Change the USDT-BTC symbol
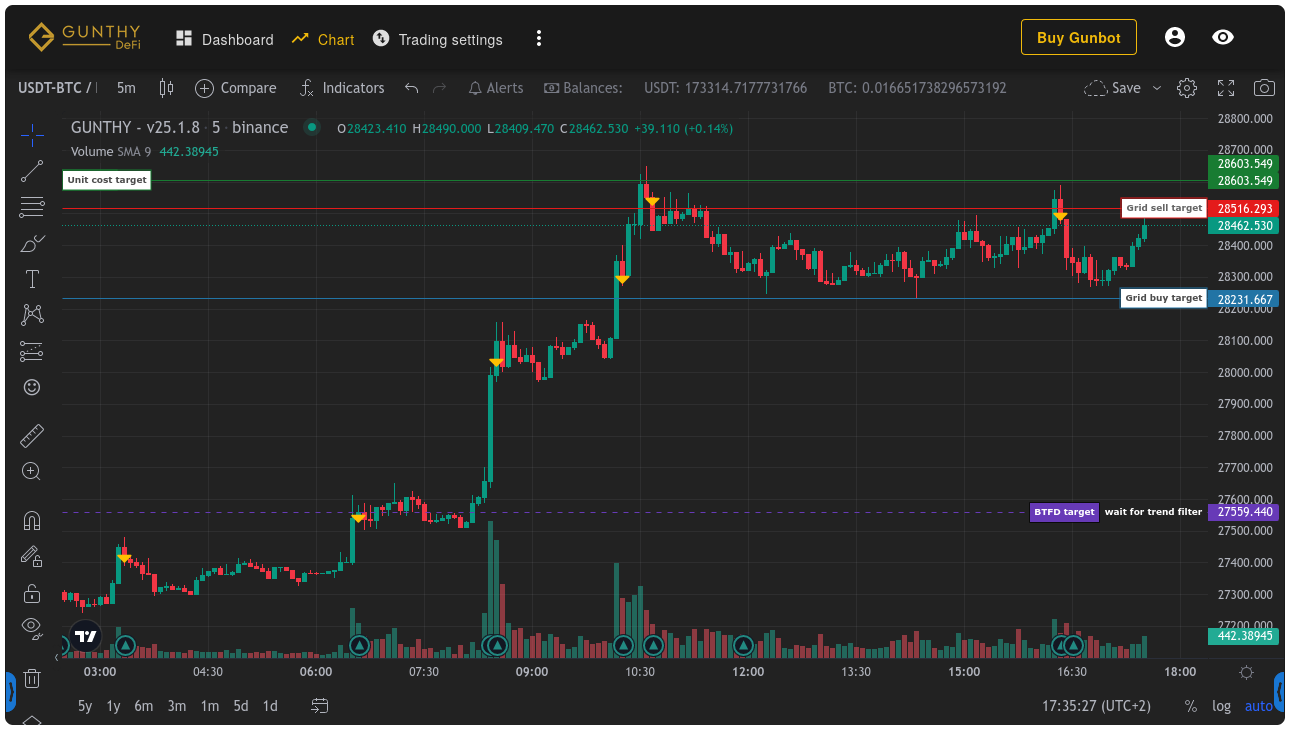 click(x=58, y=88)
